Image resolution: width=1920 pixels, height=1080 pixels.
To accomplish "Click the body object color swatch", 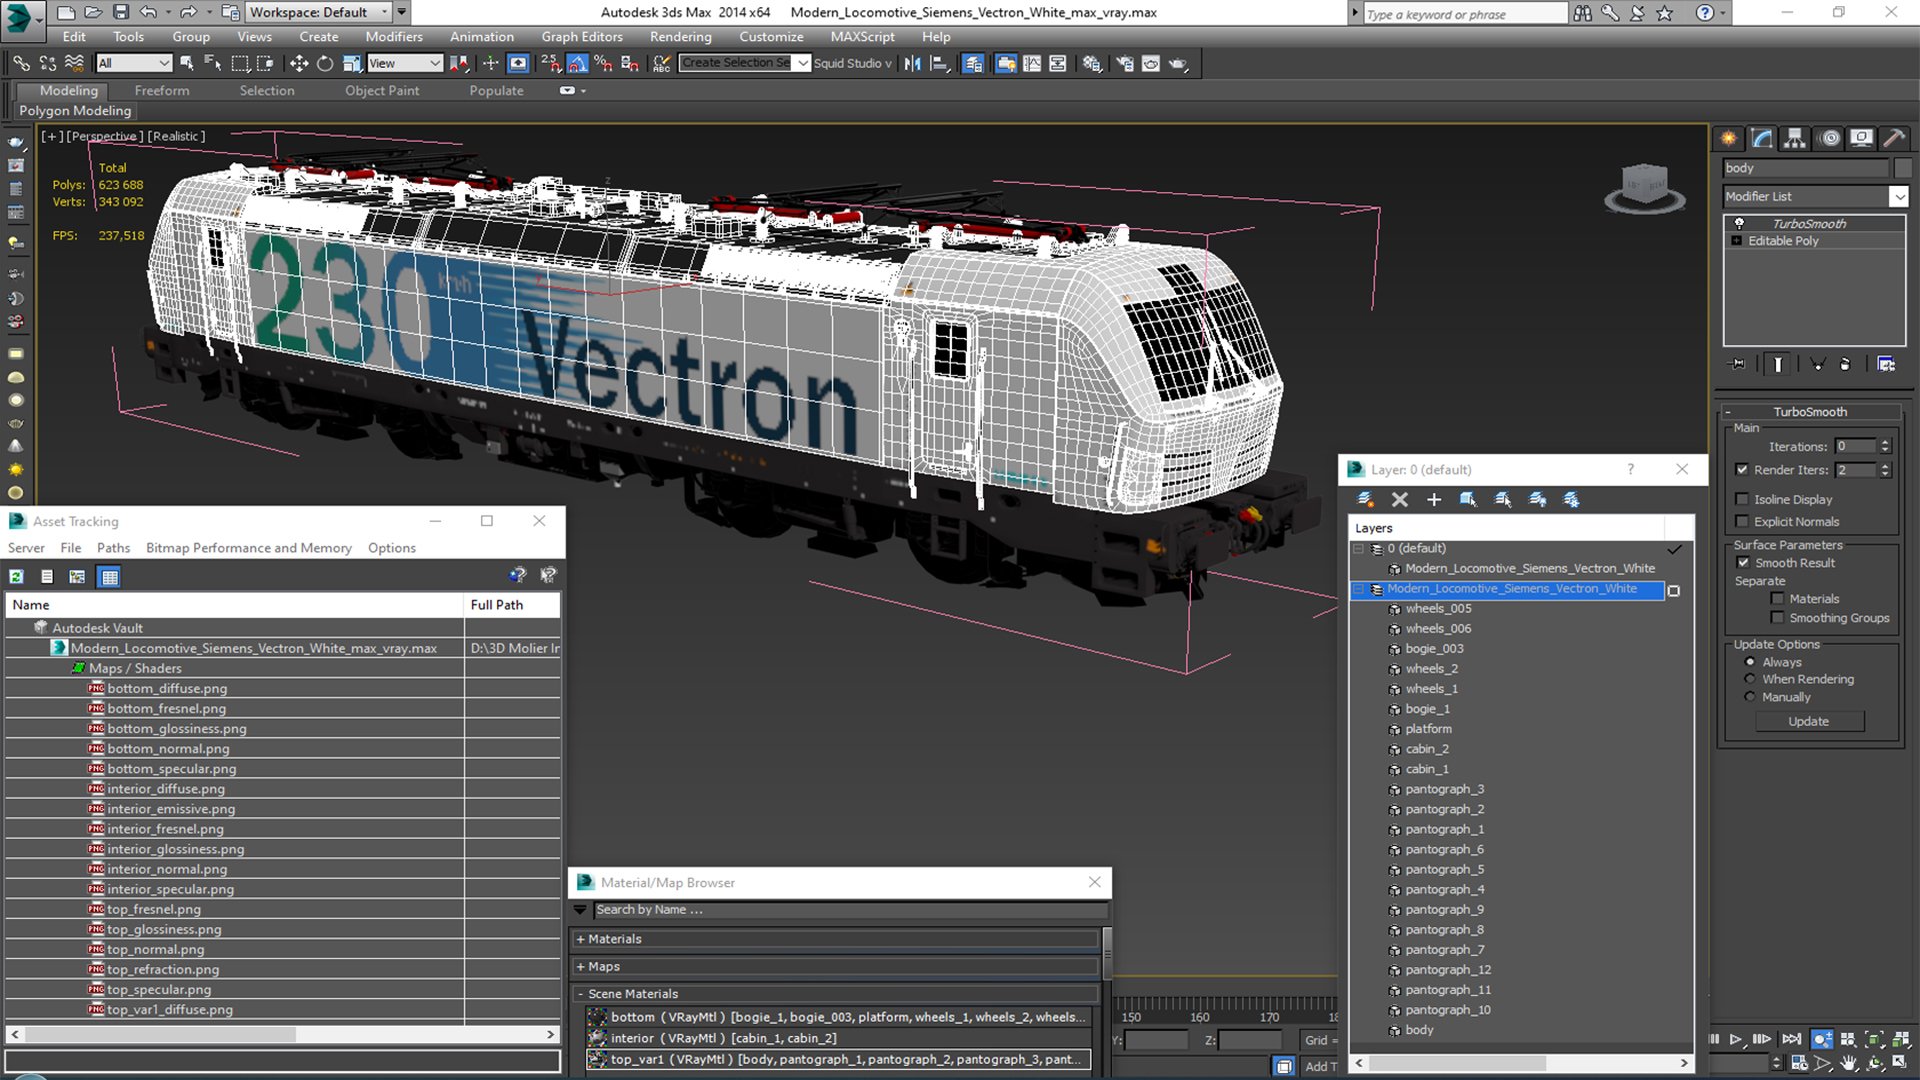I will [1902, 168].
